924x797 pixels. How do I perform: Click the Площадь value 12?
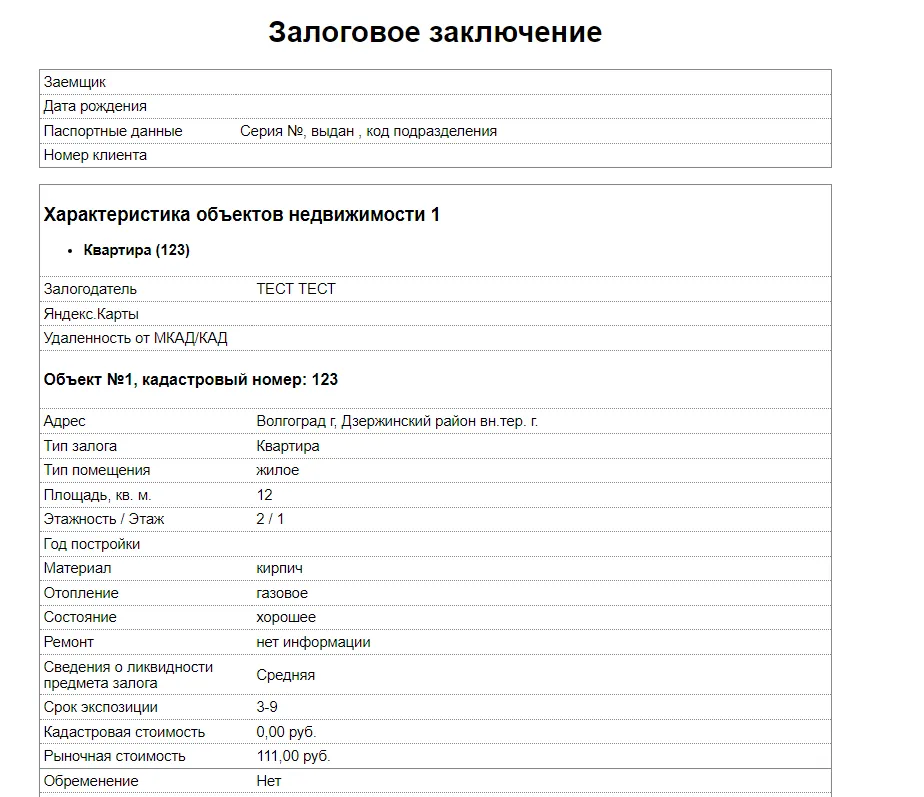point(265,494)
